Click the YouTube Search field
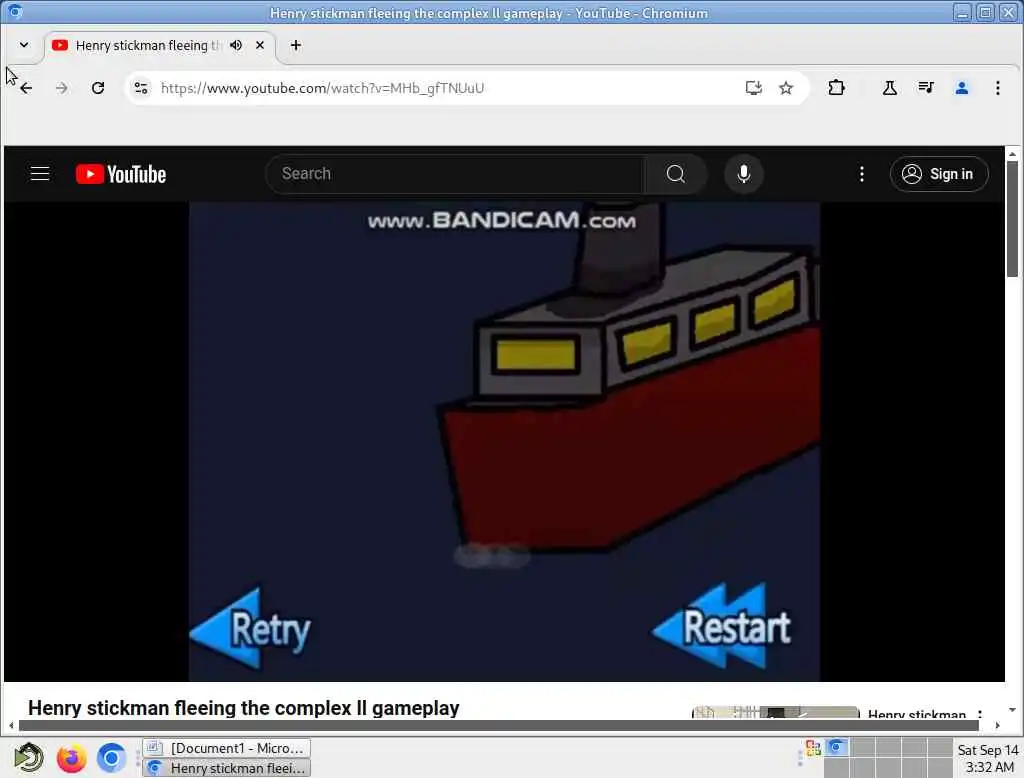This screenshot has width=1024, height=778. click(455, 174)
